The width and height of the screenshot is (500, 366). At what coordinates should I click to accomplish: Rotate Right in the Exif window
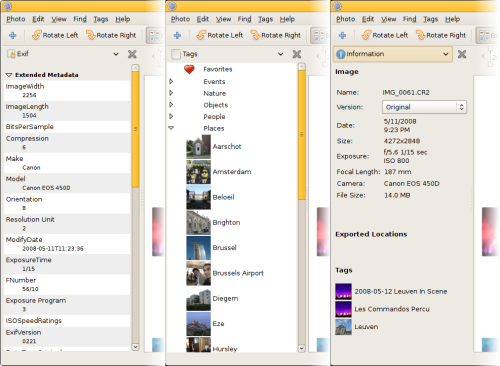(111, 35)
